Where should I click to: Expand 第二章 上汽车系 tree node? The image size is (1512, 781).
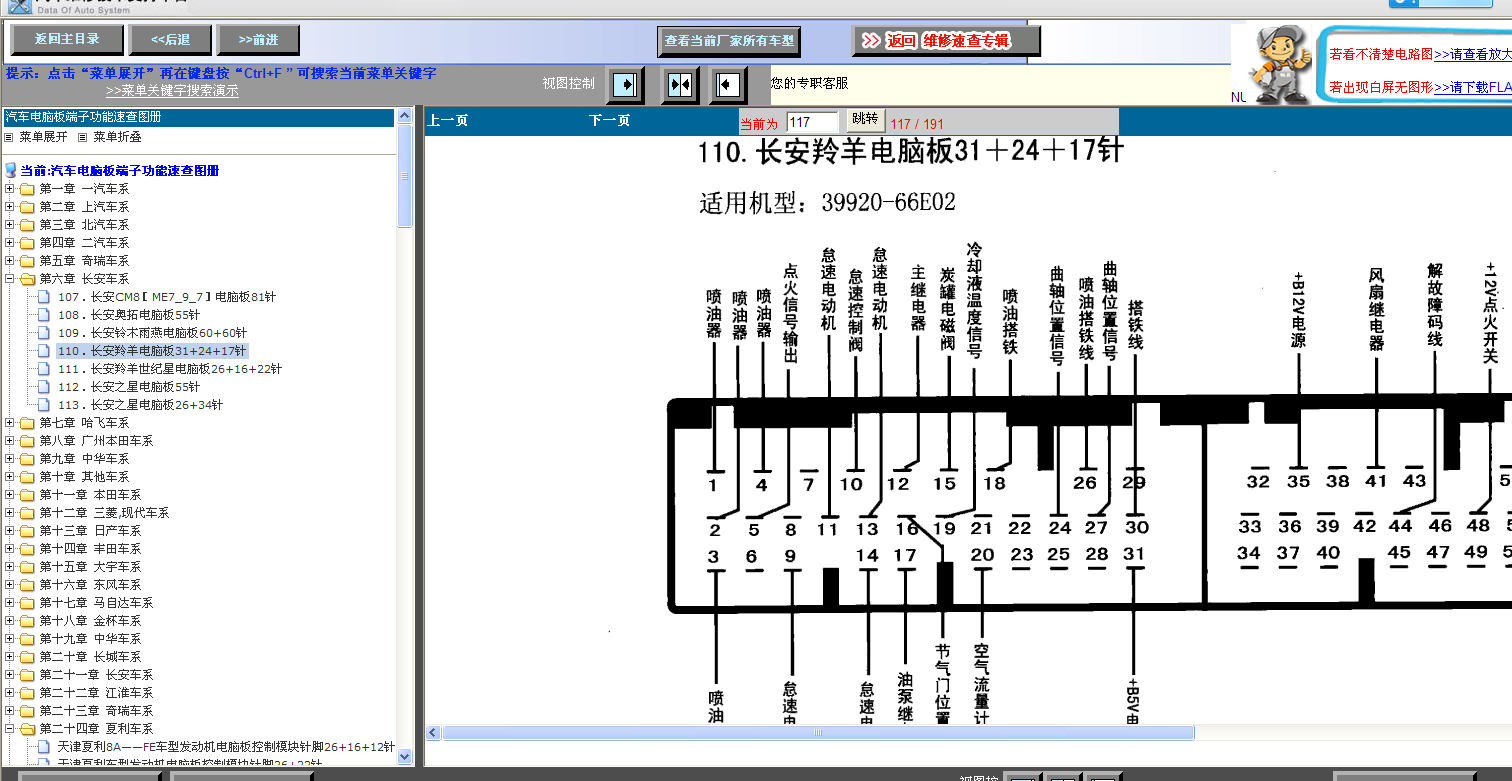10,207
